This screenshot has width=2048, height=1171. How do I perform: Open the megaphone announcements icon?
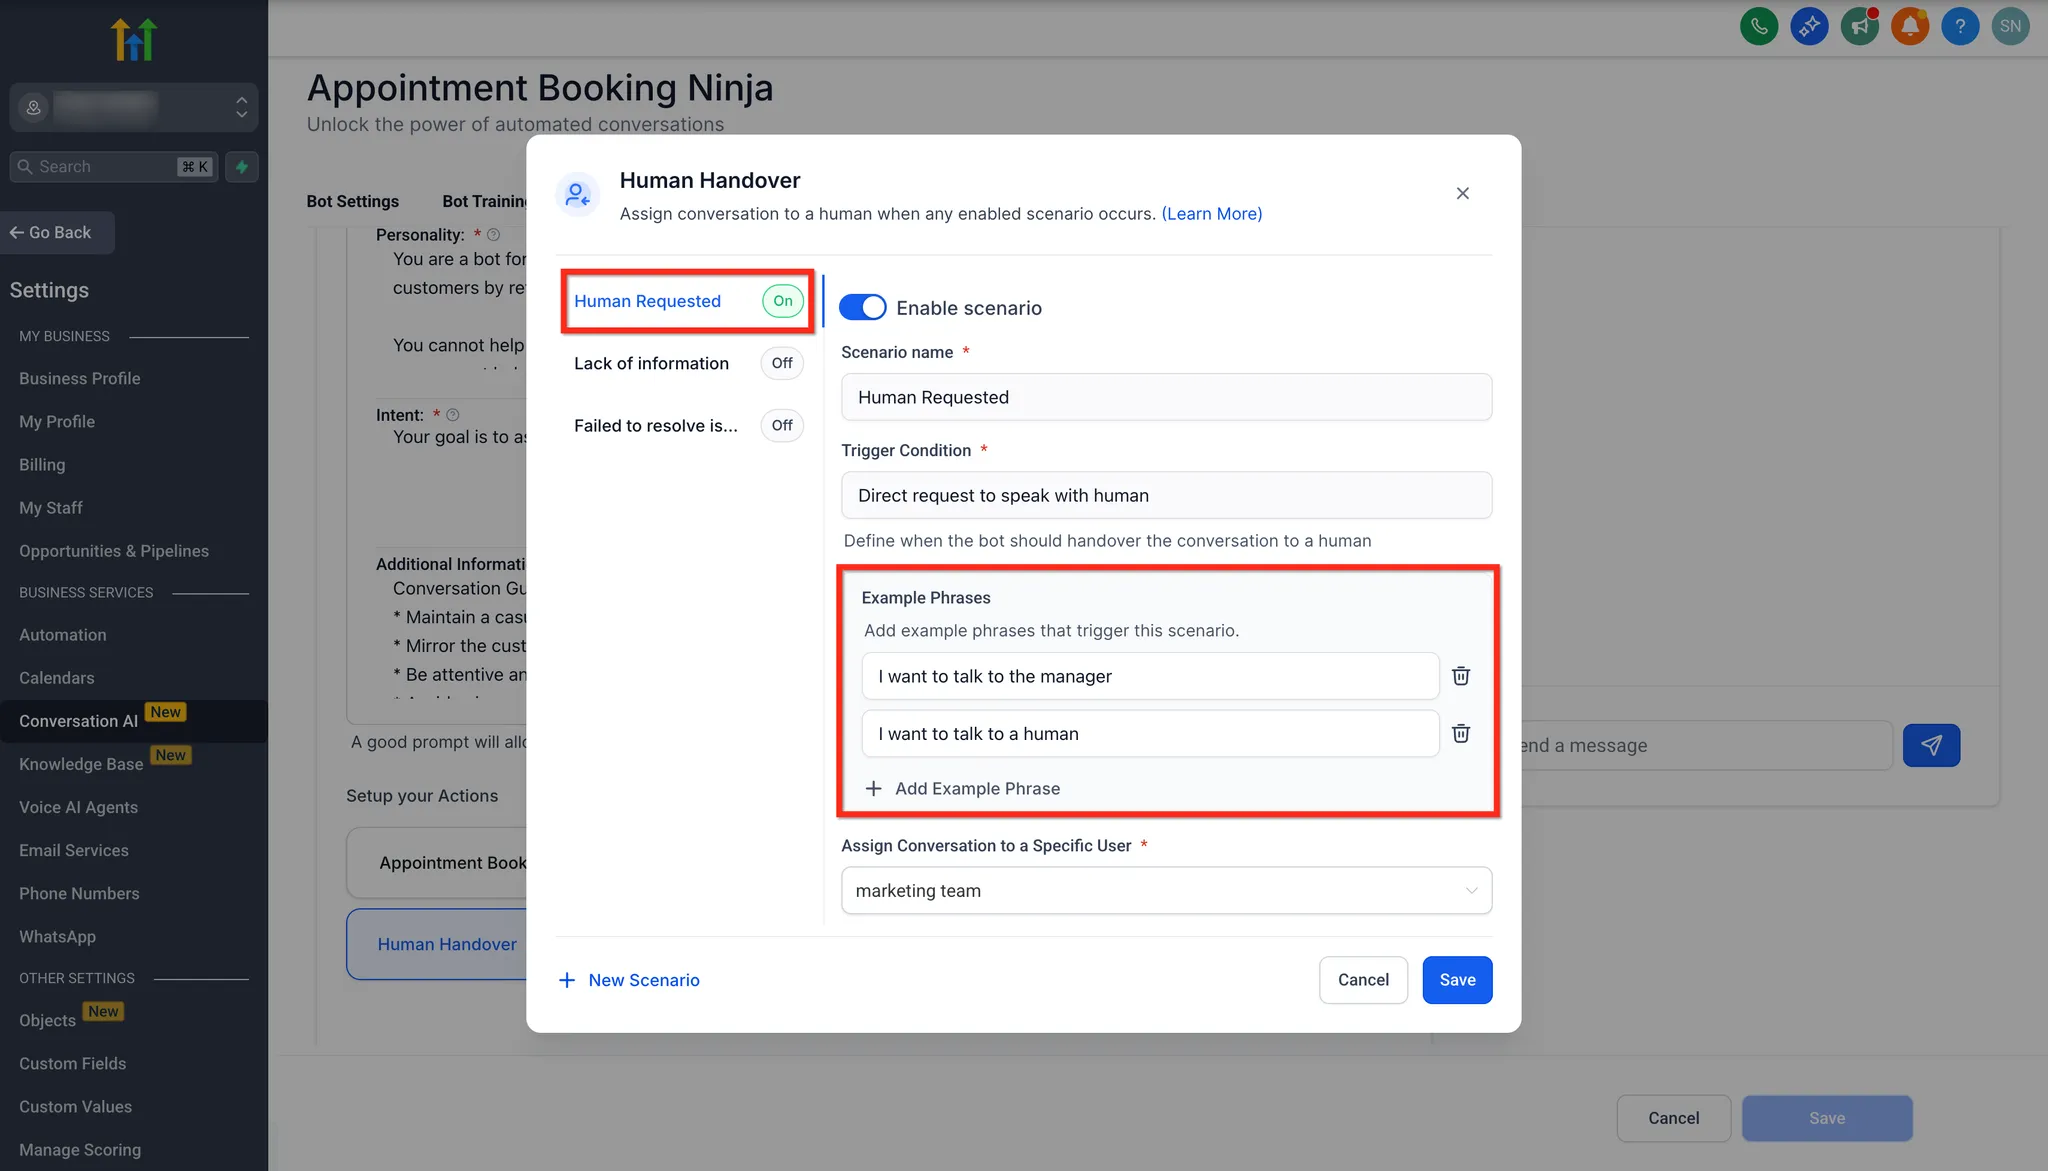tap(1859, 26)
